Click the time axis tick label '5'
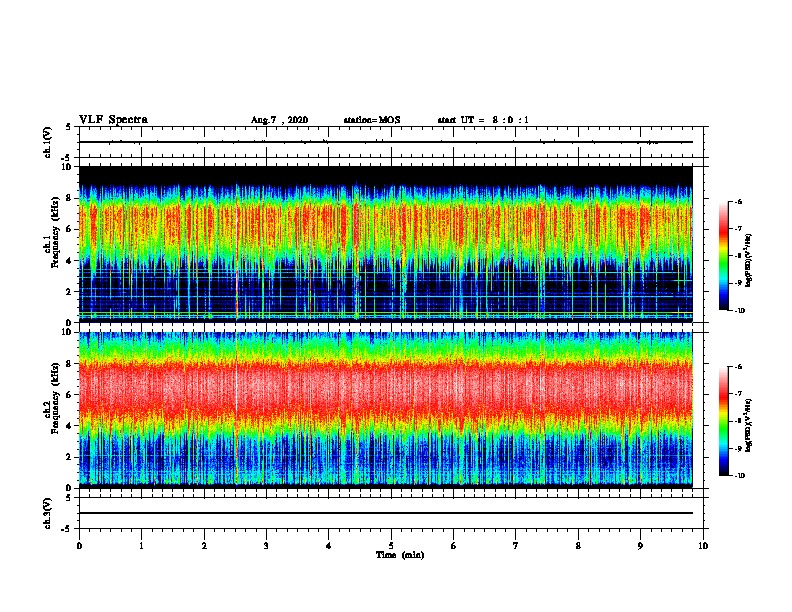 (391, 546)
